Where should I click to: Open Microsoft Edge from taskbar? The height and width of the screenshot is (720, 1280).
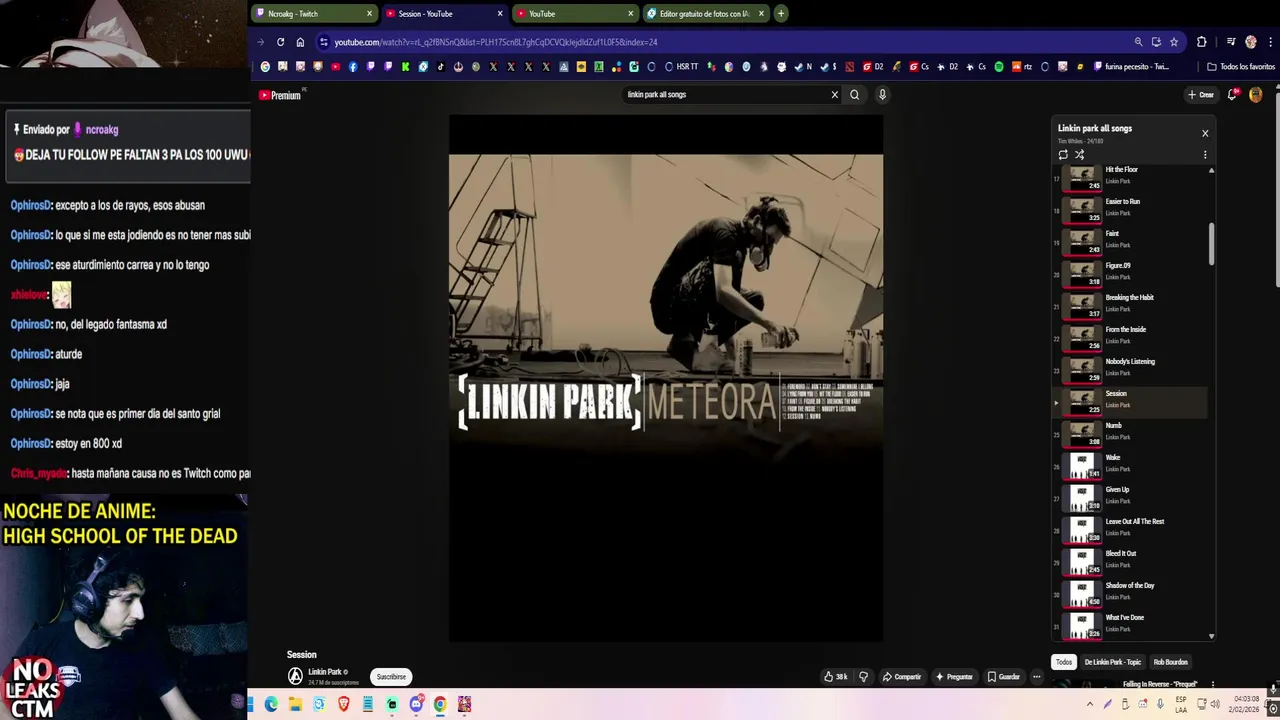[271, 705]
